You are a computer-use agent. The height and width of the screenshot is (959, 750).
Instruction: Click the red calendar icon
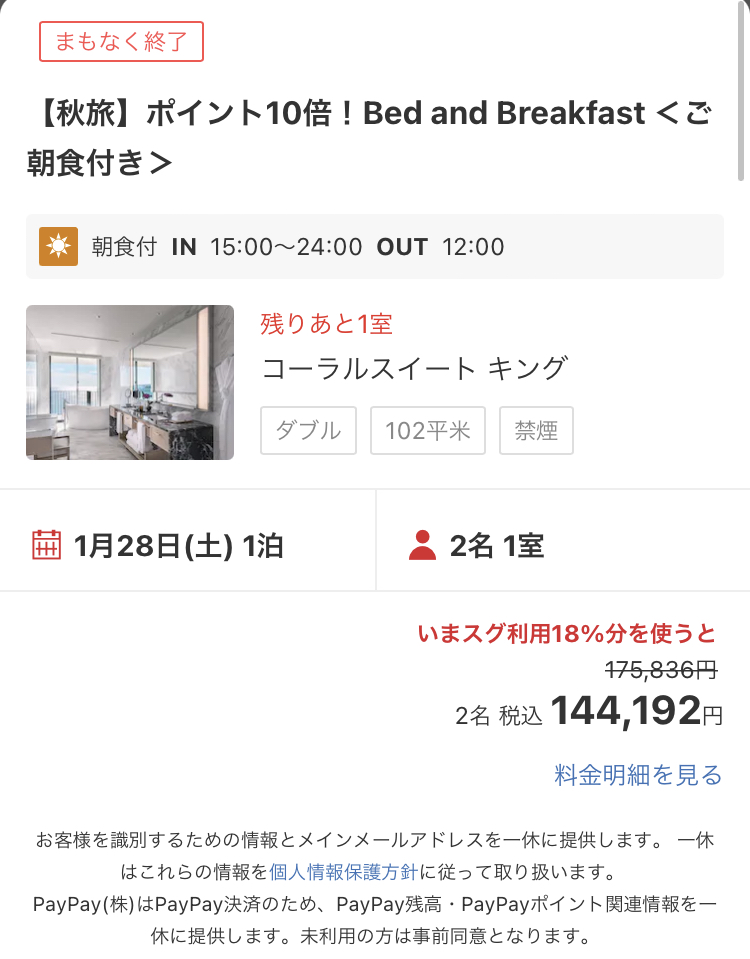pos(46,545)
